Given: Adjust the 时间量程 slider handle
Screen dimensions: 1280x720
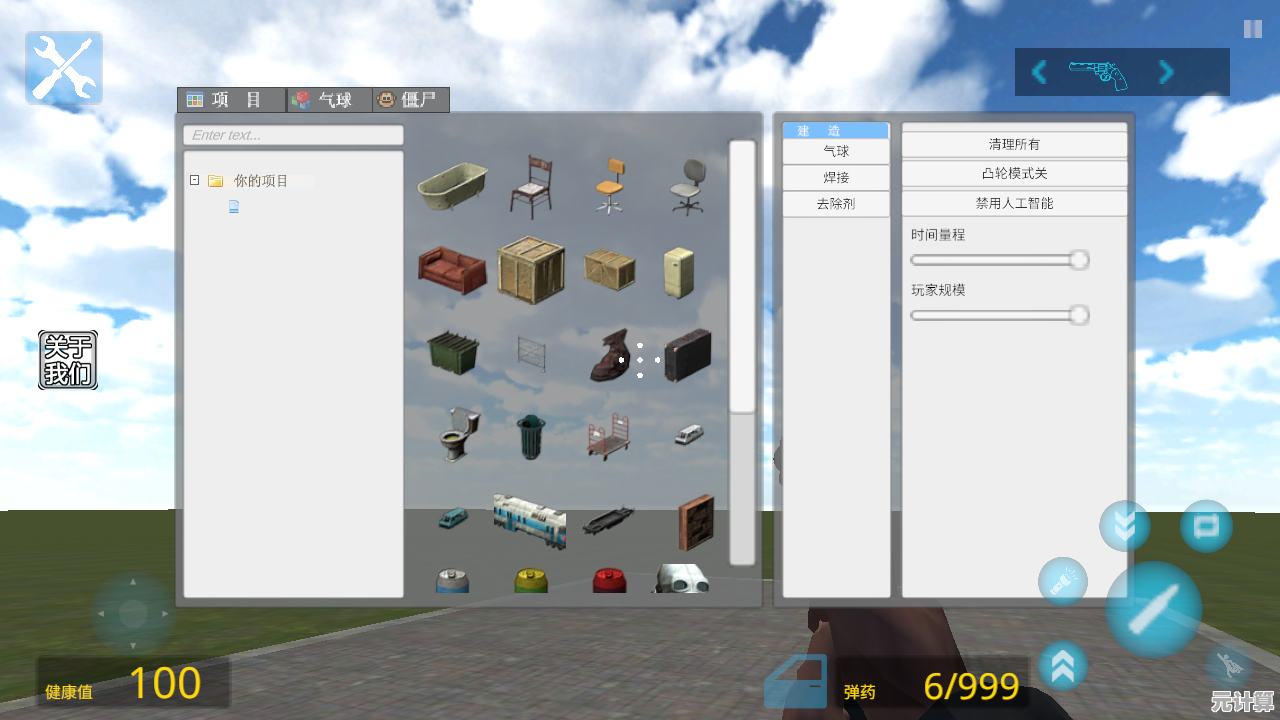Looking at the screenshot, I should click(x=1078, y=260).
